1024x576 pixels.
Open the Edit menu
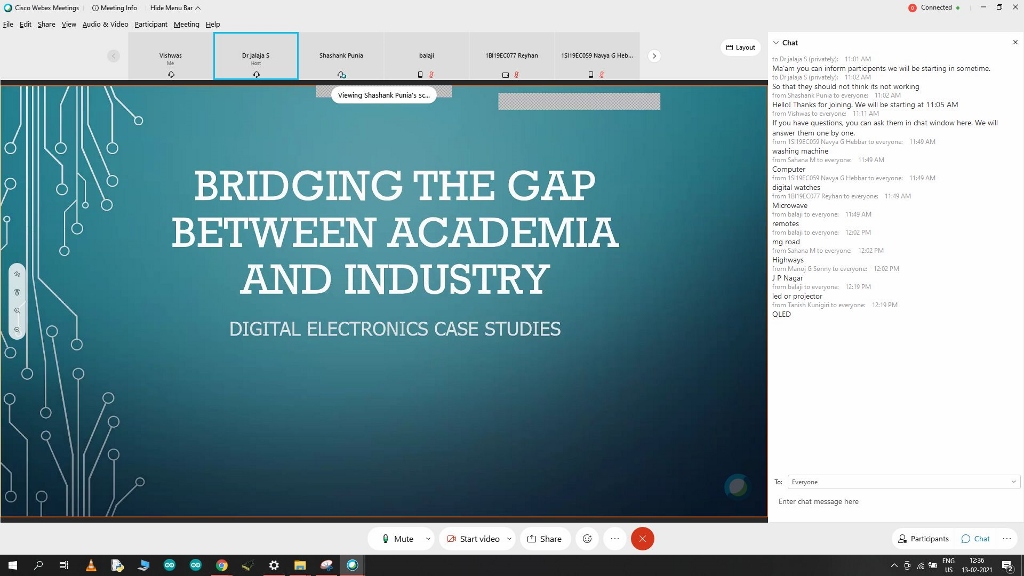click(x=25, y=24)
